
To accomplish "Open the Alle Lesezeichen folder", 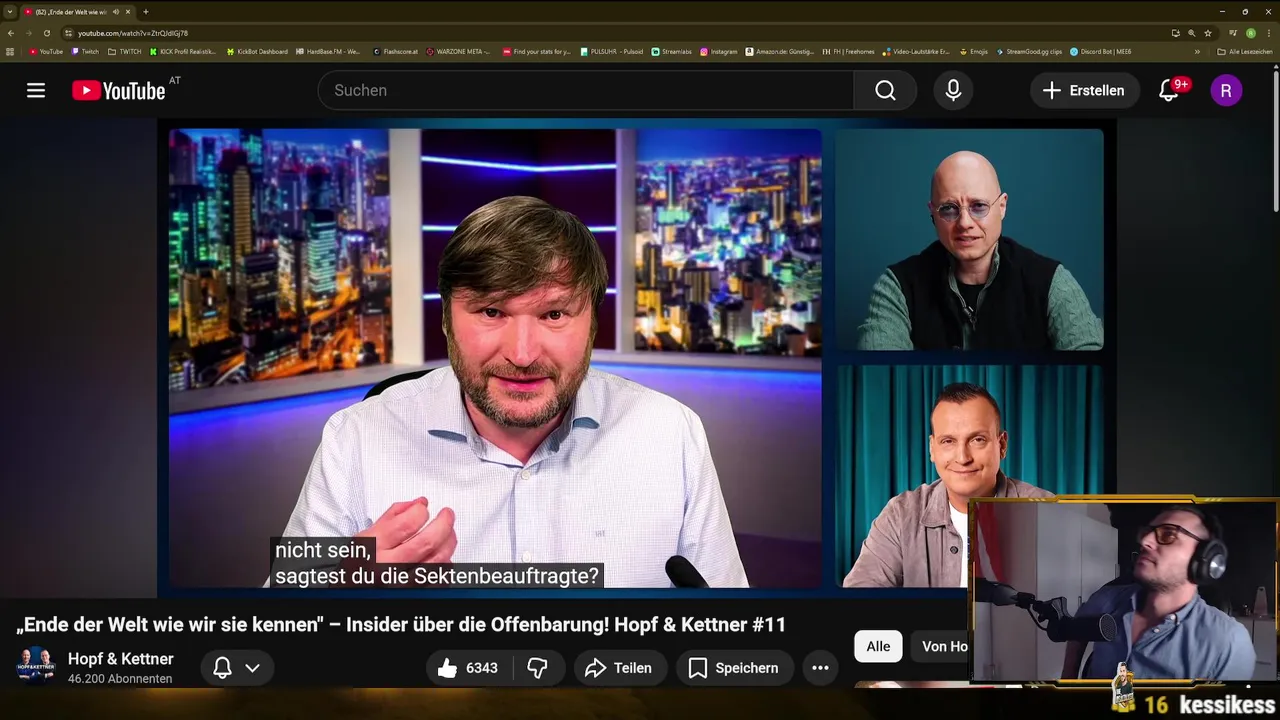I will (1245, 51).
